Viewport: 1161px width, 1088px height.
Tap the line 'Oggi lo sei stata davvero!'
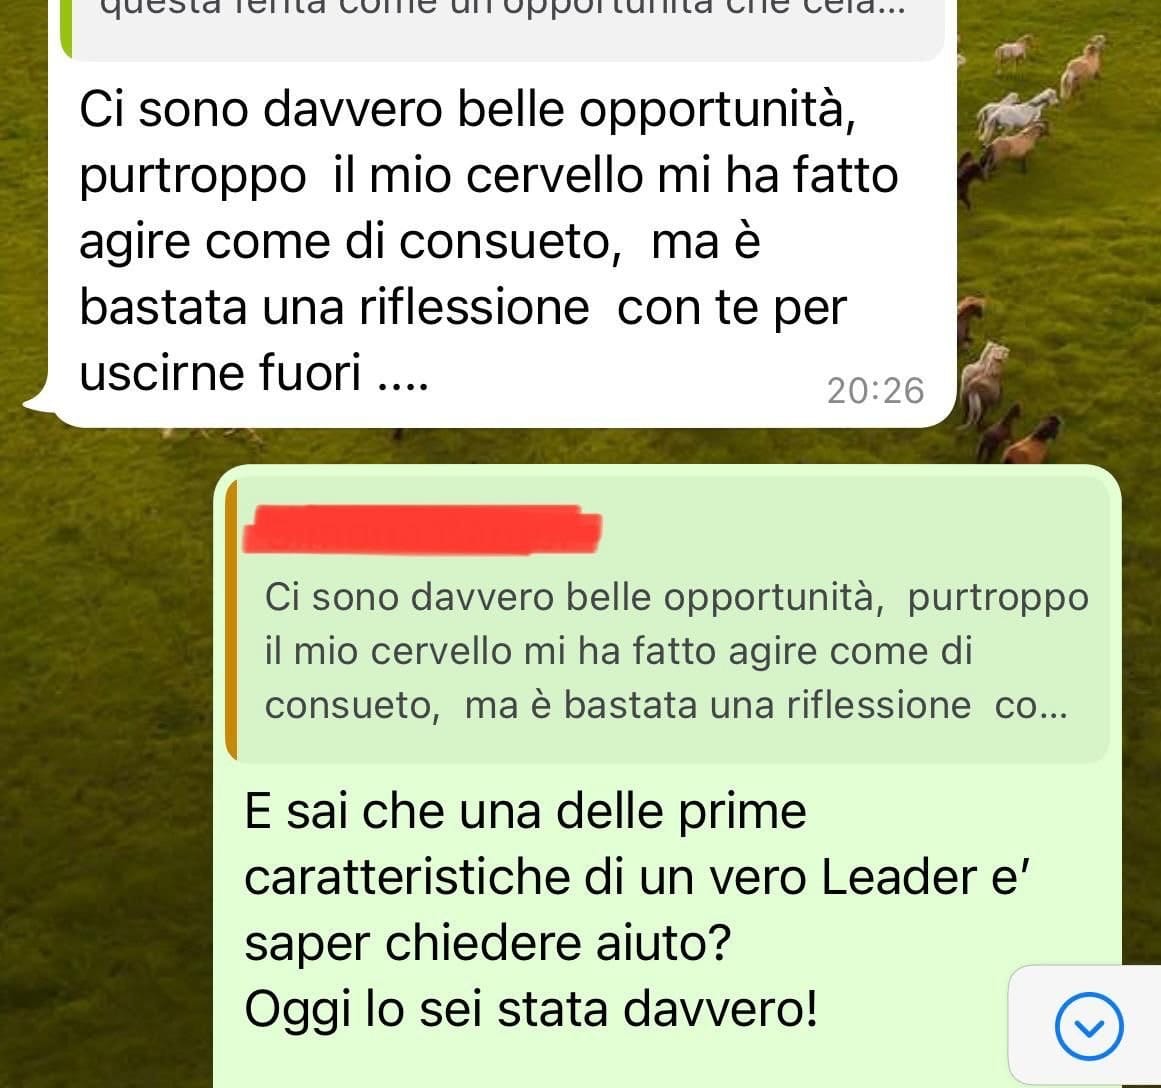pyautogui.click(x=531, y=1010)
